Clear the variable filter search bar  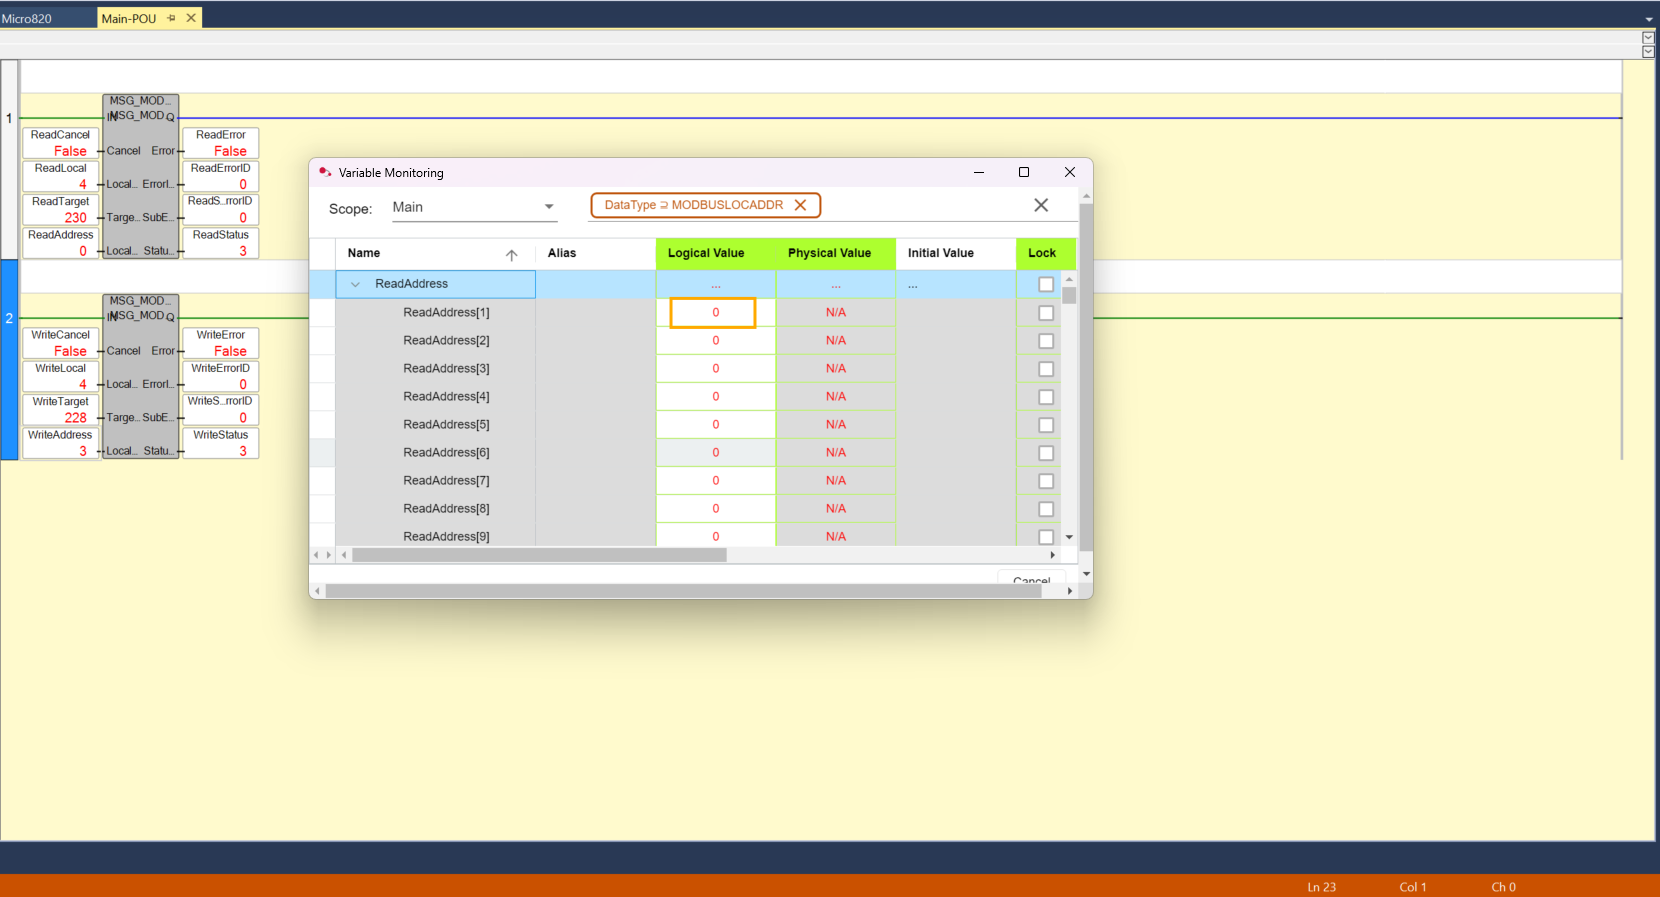tap(1040, 205)
